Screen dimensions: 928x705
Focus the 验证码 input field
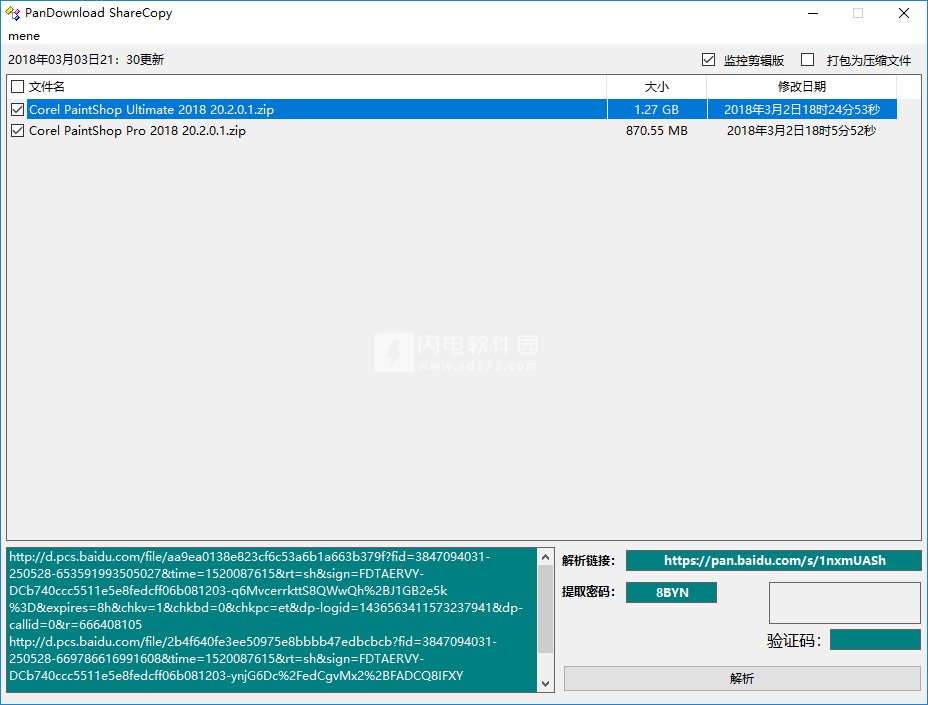(x=875, y=640)
